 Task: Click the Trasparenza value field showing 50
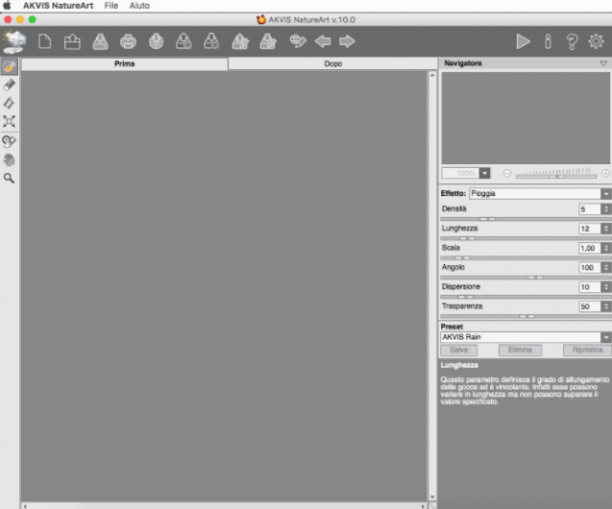click(x=590, y=307)
